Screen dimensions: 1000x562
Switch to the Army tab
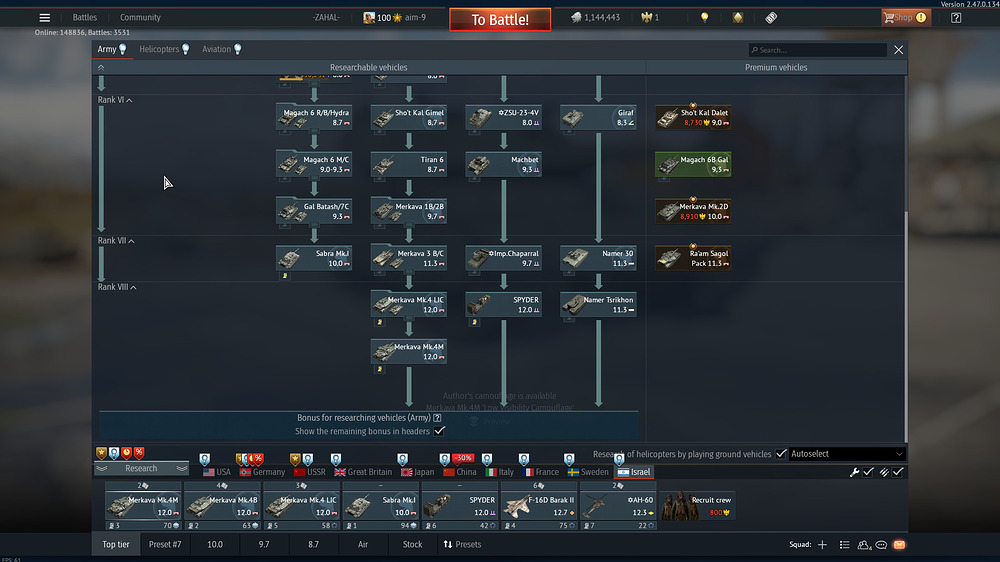112,49
